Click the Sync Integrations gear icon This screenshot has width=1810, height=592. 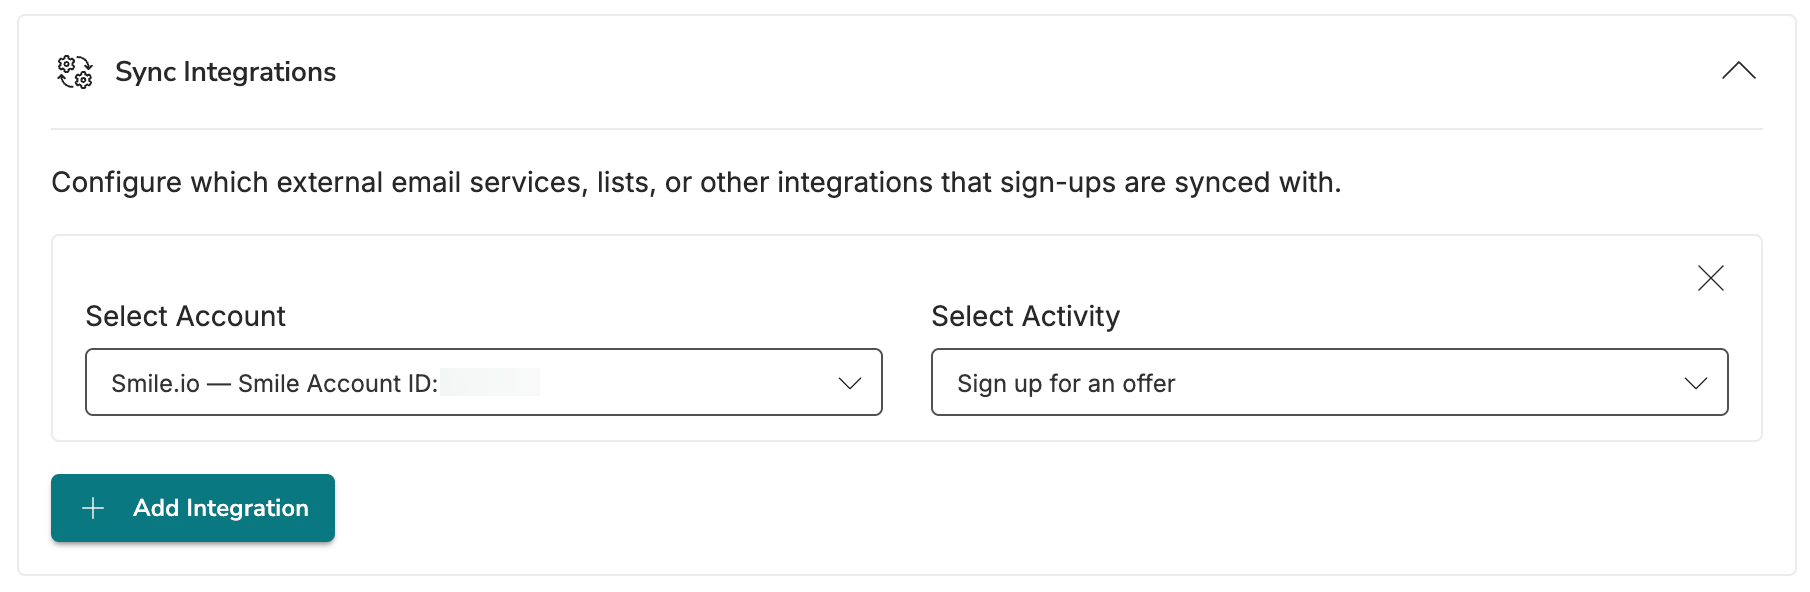pos(75,72)
